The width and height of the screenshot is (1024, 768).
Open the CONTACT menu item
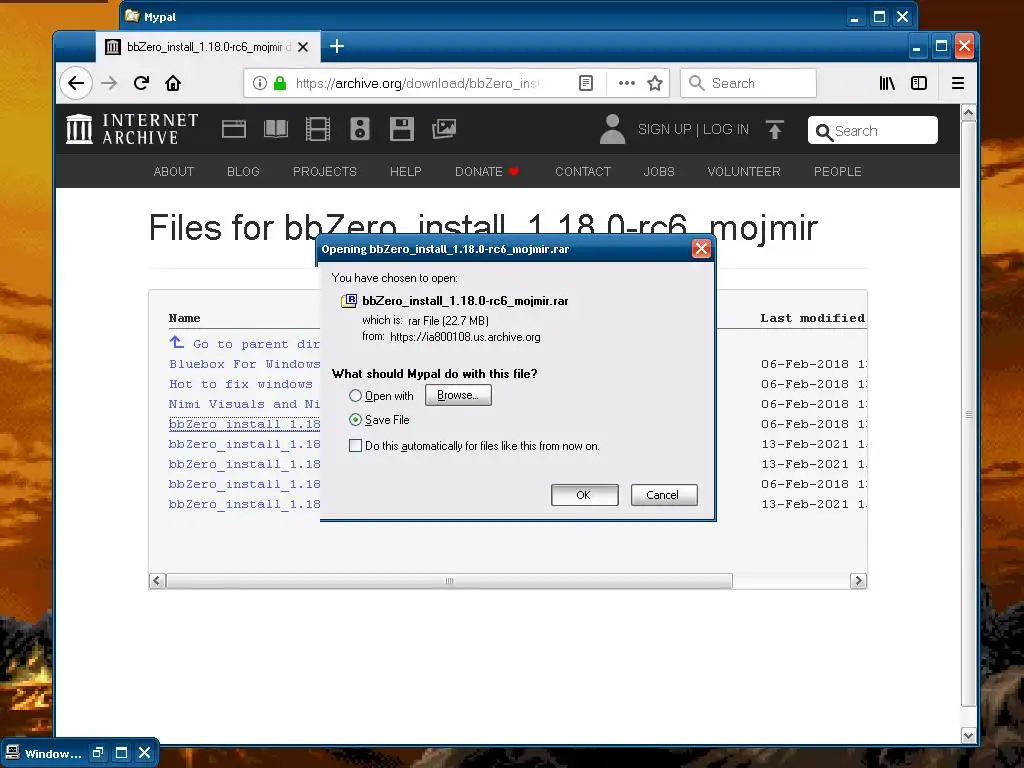point(583,171)
